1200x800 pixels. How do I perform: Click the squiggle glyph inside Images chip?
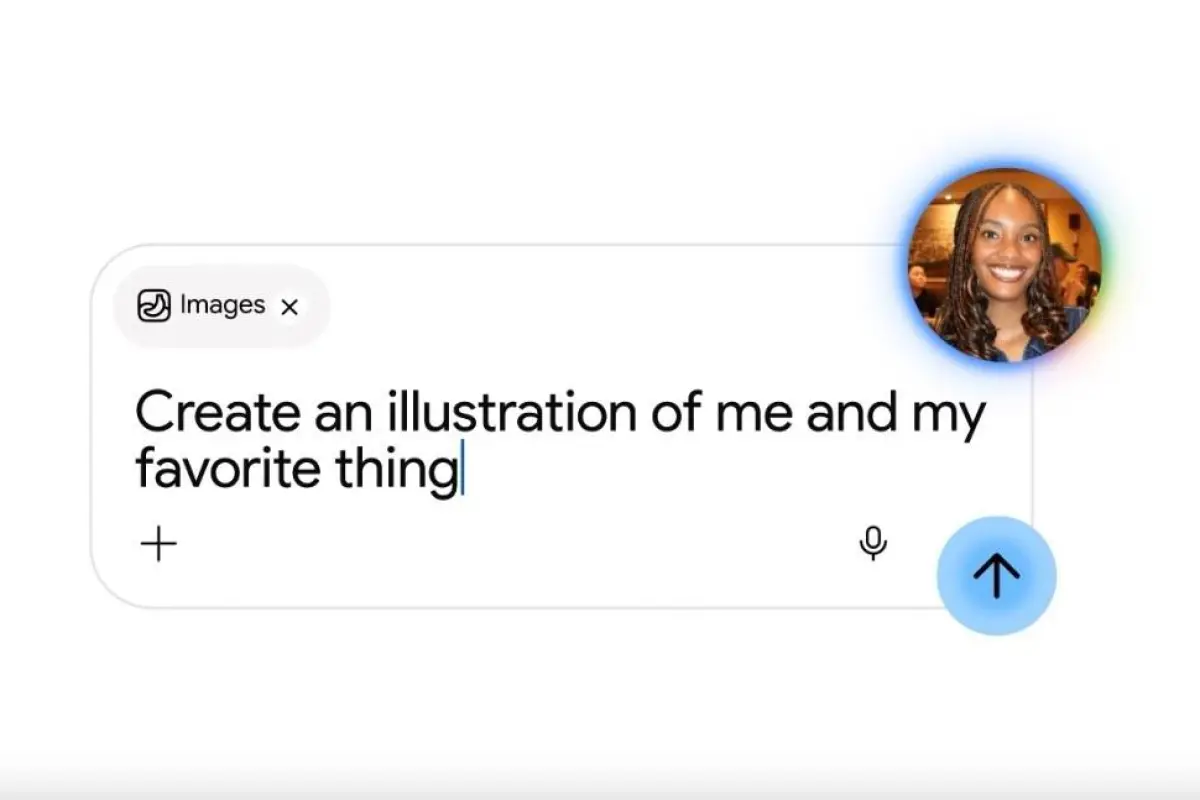[155, 305]
